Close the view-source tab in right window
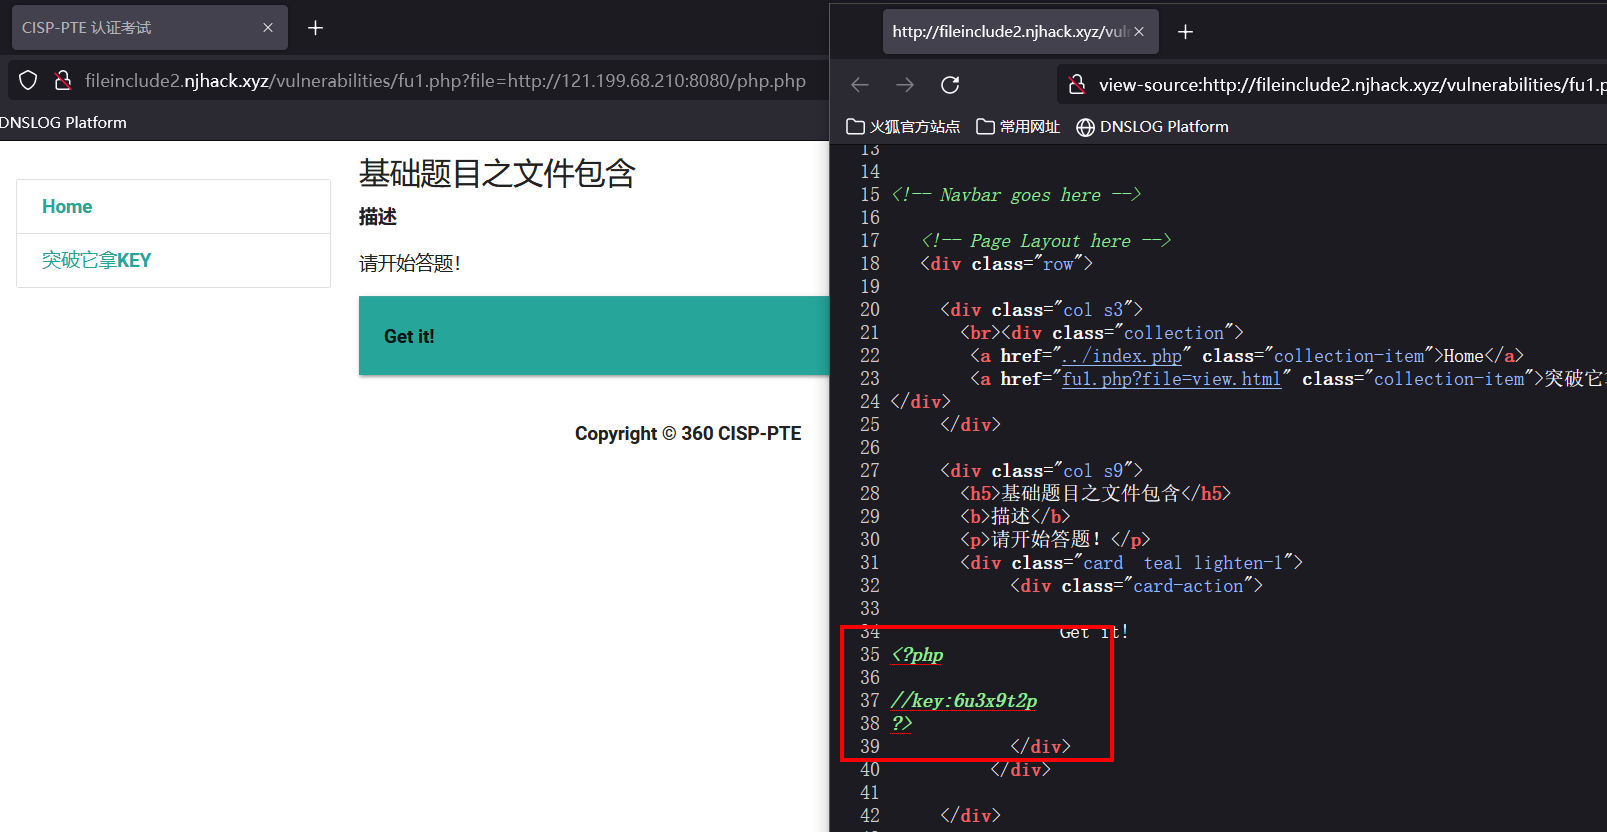The height and width of the screenshot is (832, 1607). pos(1139,32)
